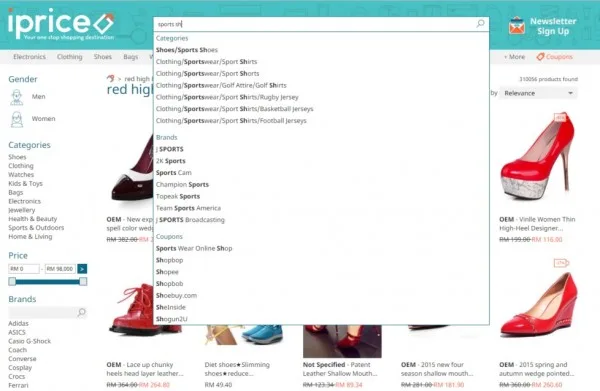
Task: Filter by Casio G-Shock brand
Action: tap(29, 341)
